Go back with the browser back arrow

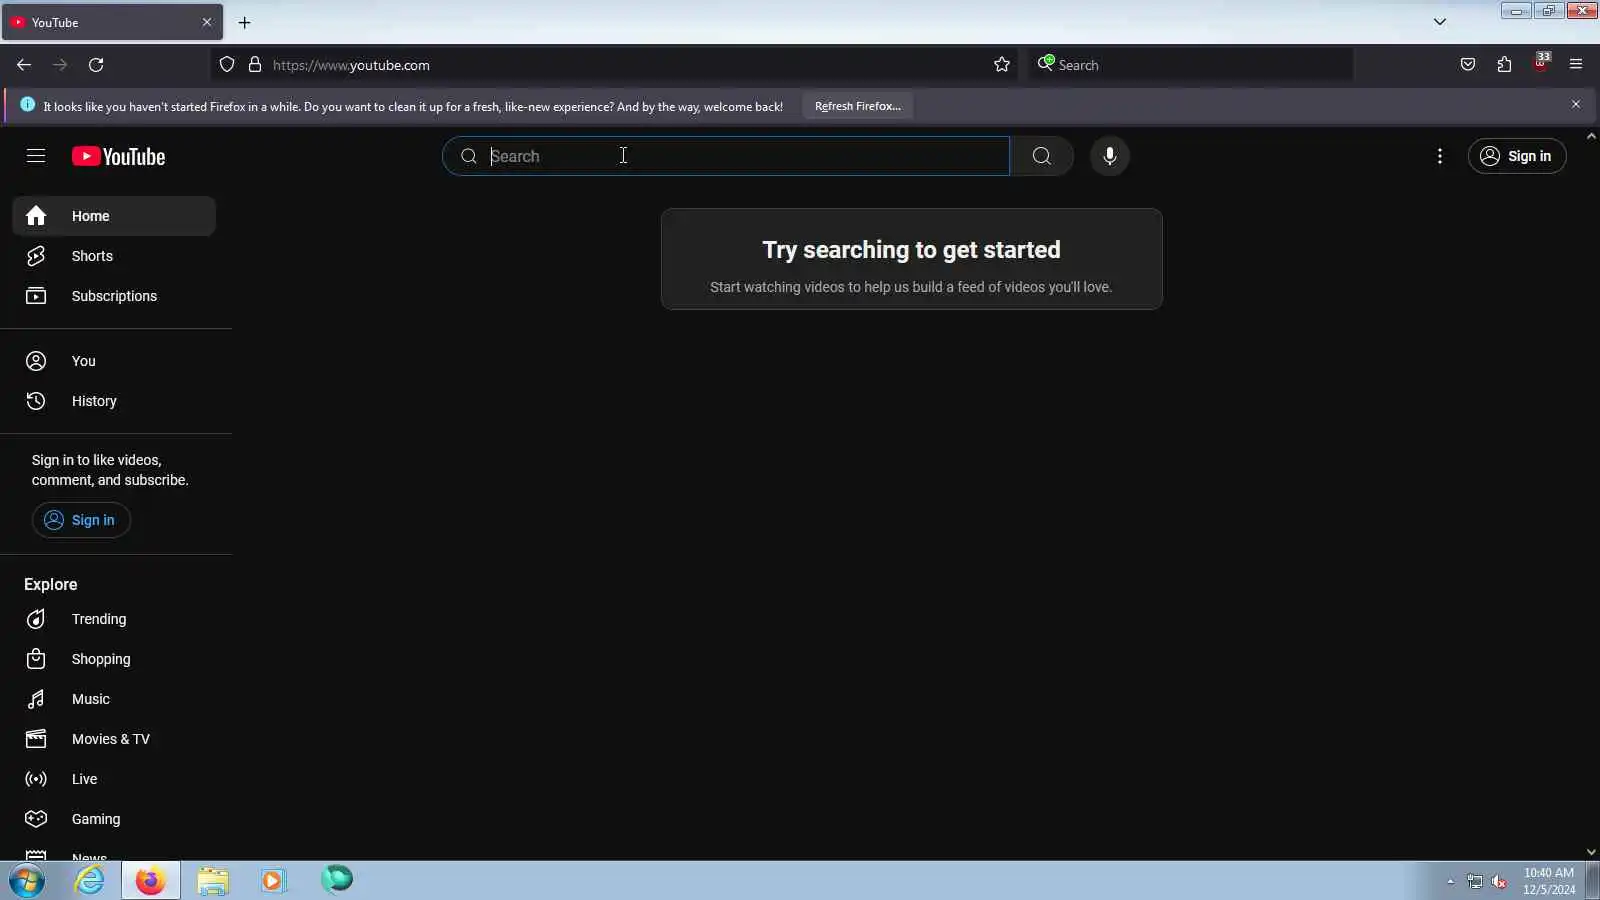click(x=24, y=65)
